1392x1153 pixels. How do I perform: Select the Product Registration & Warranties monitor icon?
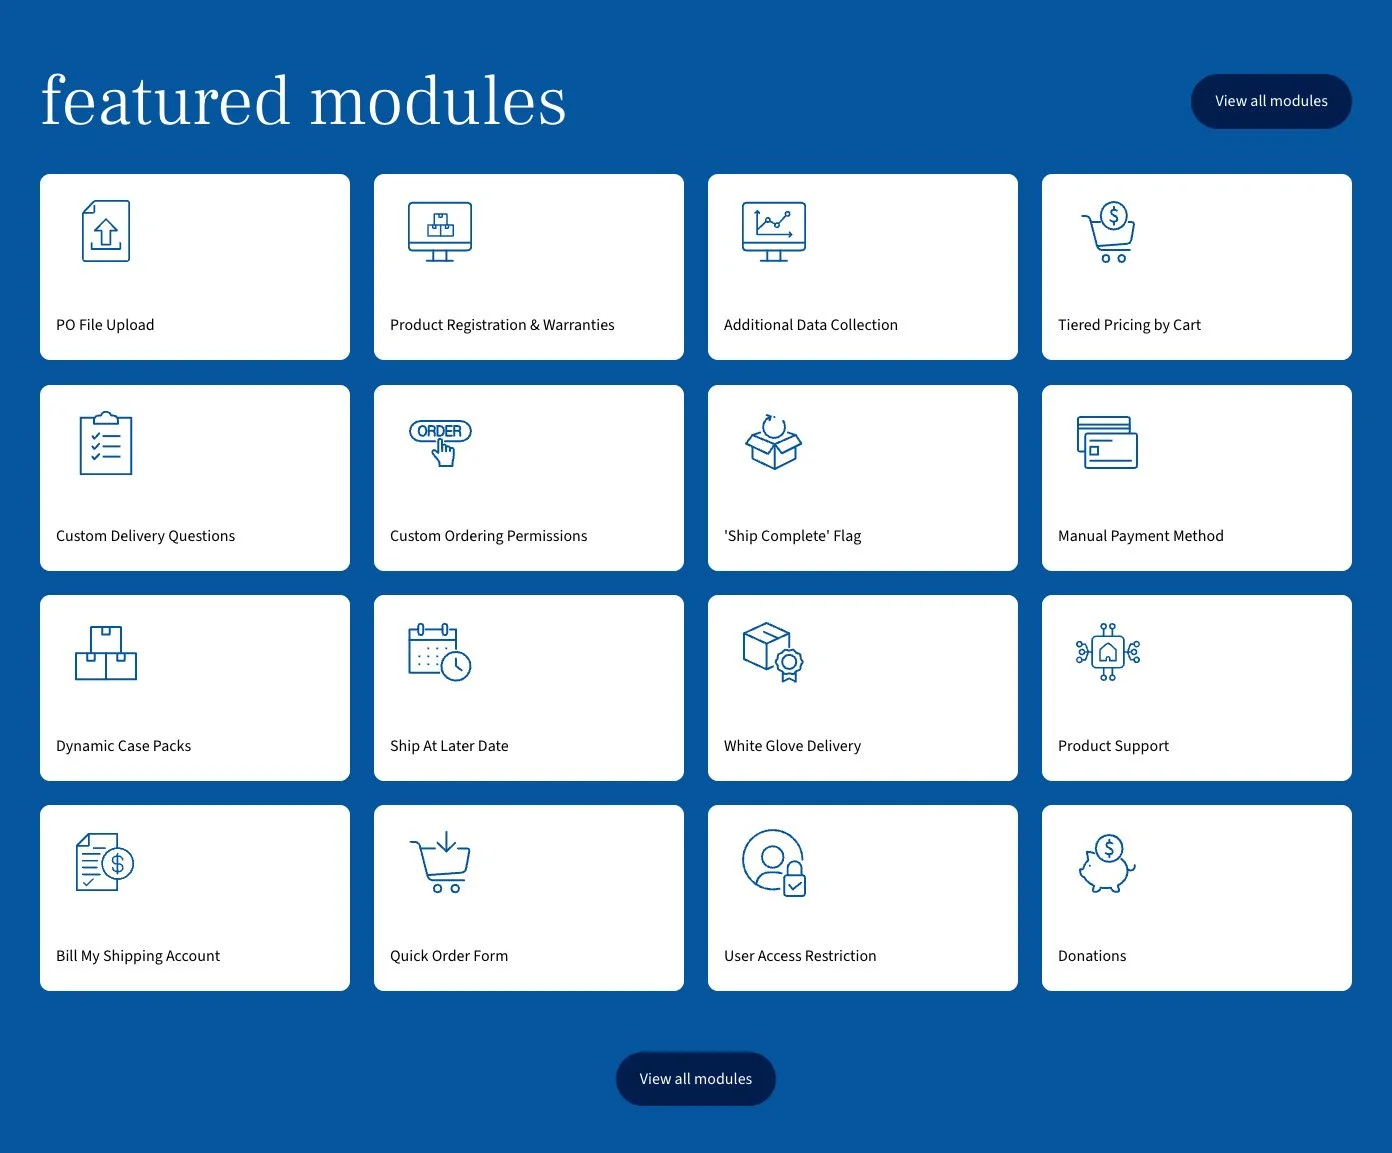[438, 231]
